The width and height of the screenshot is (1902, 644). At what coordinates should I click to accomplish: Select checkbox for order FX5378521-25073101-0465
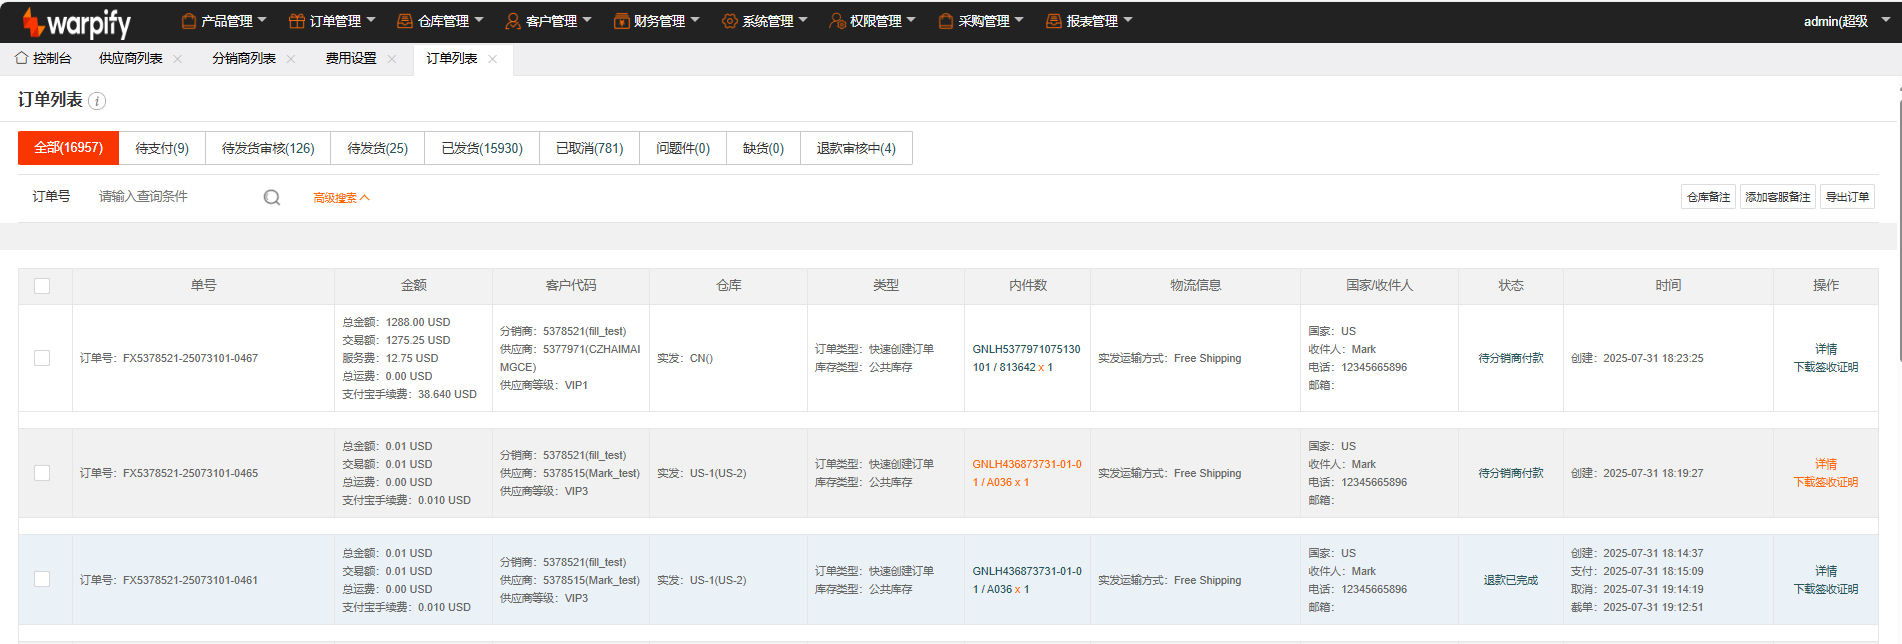tap(42, 473)
